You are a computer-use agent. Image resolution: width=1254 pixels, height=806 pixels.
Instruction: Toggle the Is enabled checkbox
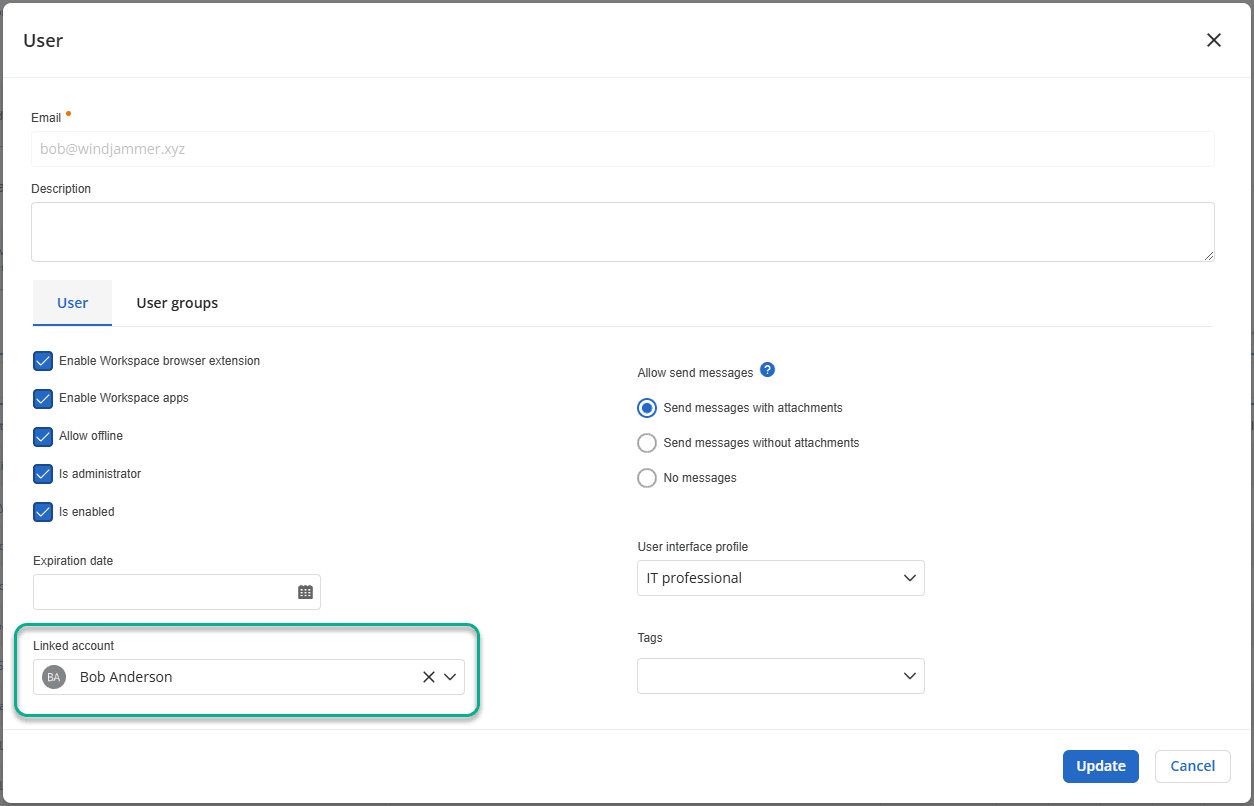click(43, 512)
